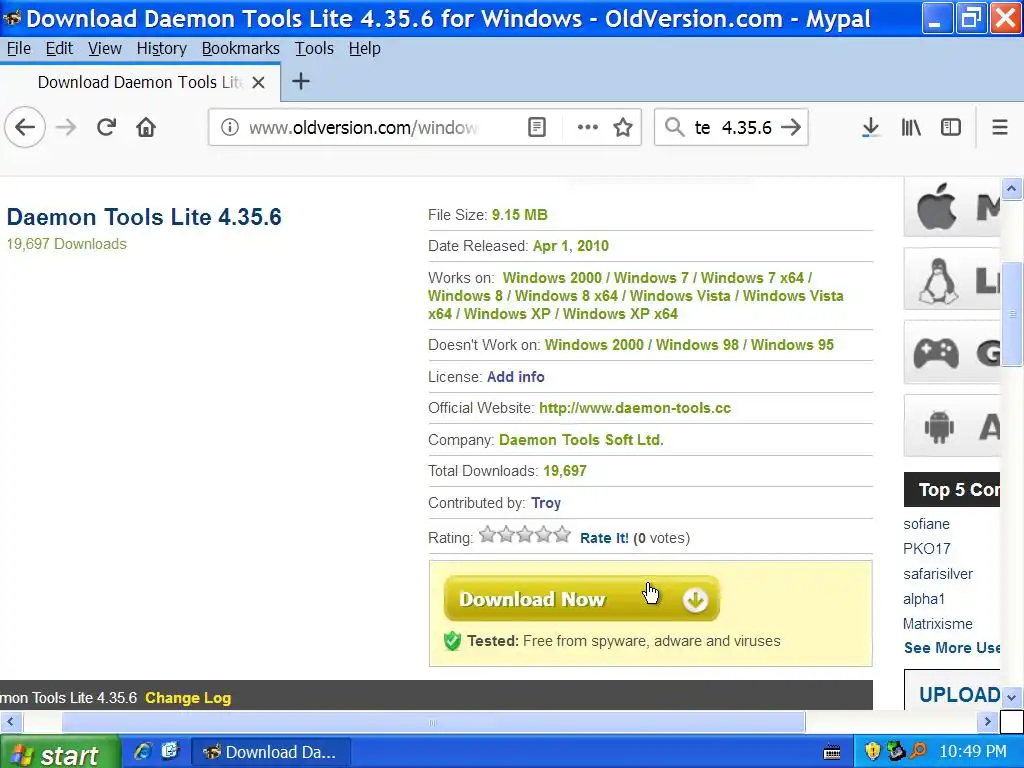Image resolution: width=1024 pixels, height=768 pixels.
Task: Launch Internet Explorer from quick launch
Action: (142, 751)
